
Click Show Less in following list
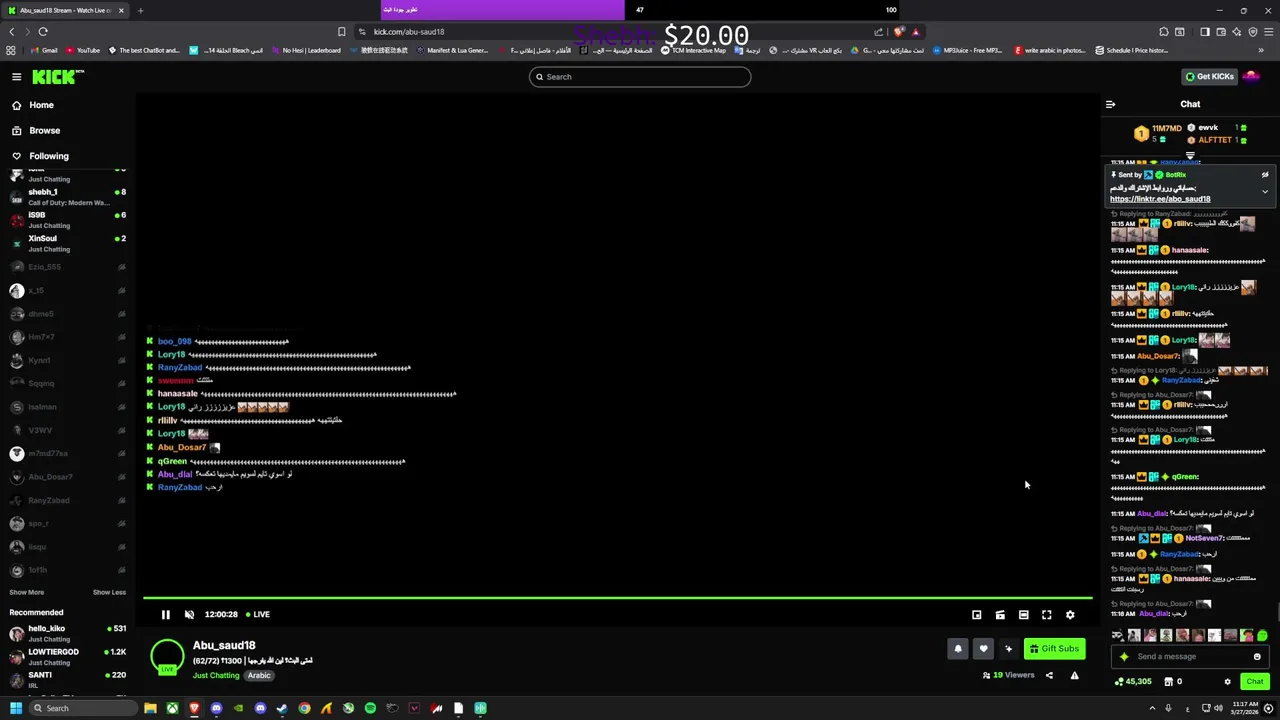[109, 592]
